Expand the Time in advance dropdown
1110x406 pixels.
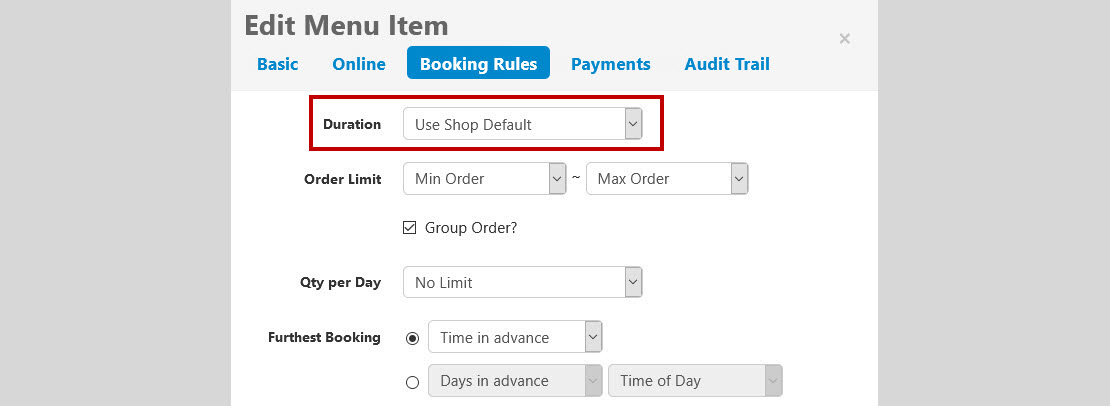[x=515, y=337]
